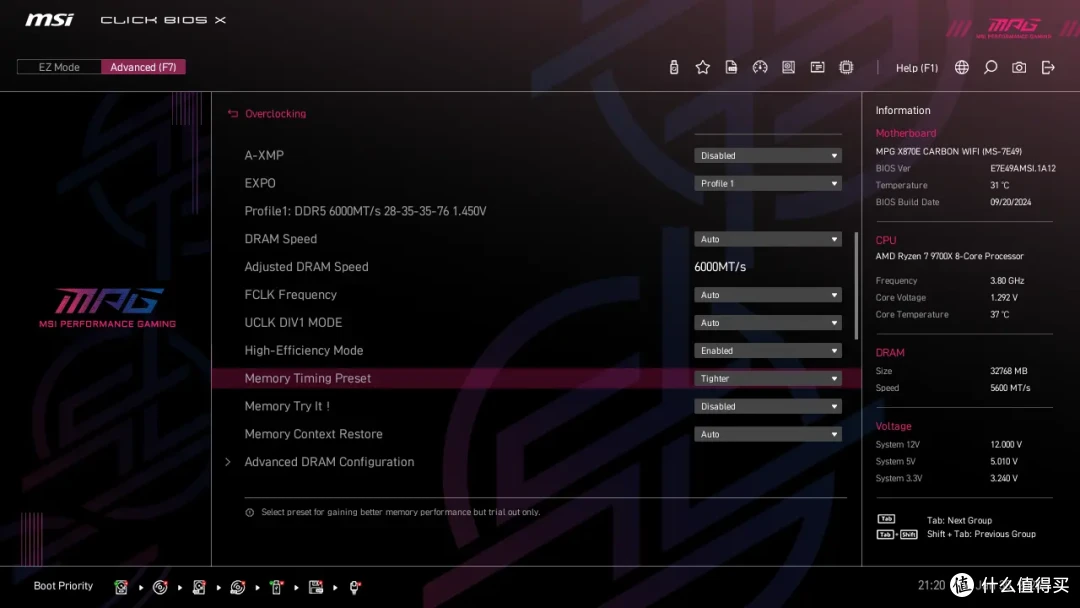Expand Advanced DRAM Configuration submenu
1080x608 pixels.
pos(329,462)
